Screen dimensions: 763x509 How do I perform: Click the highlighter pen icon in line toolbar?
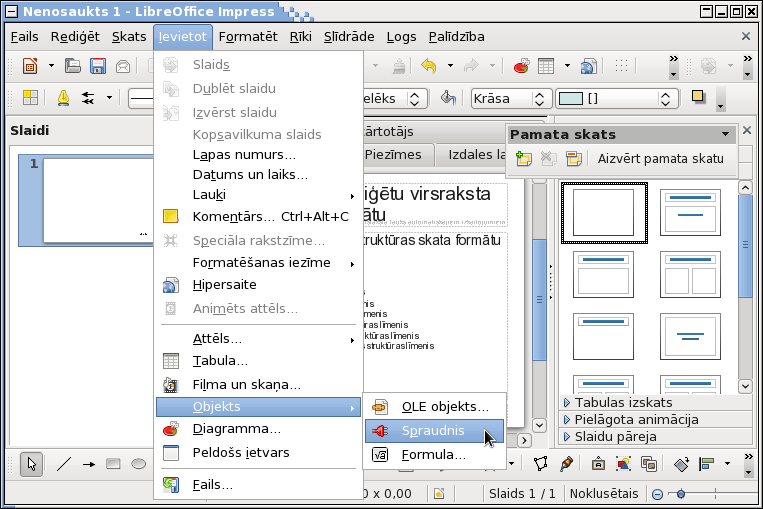tap(63, 98)
